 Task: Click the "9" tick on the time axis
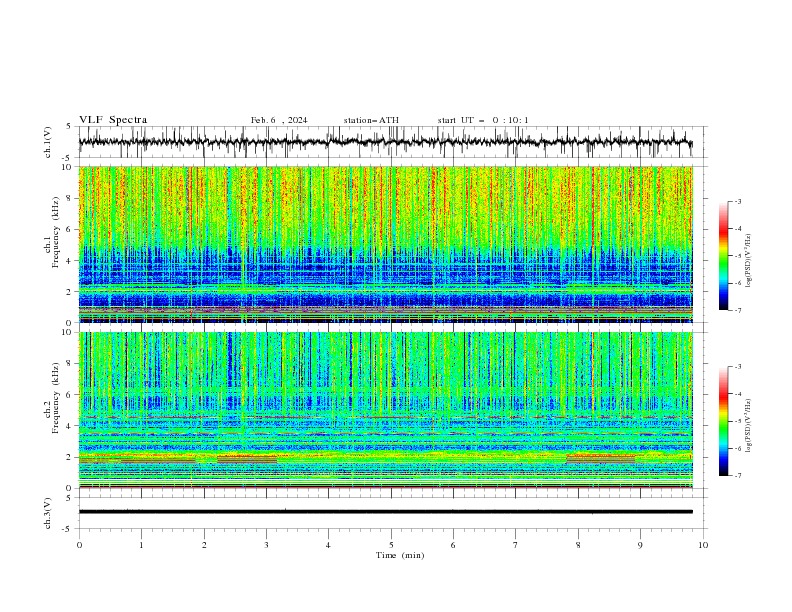(640, 545)
